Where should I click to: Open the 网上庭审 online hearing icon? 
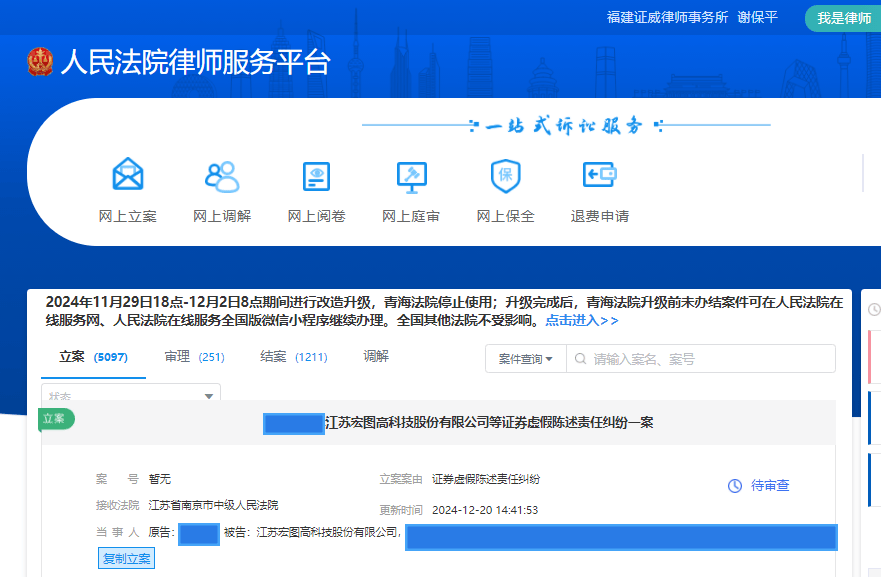[411, 177]
